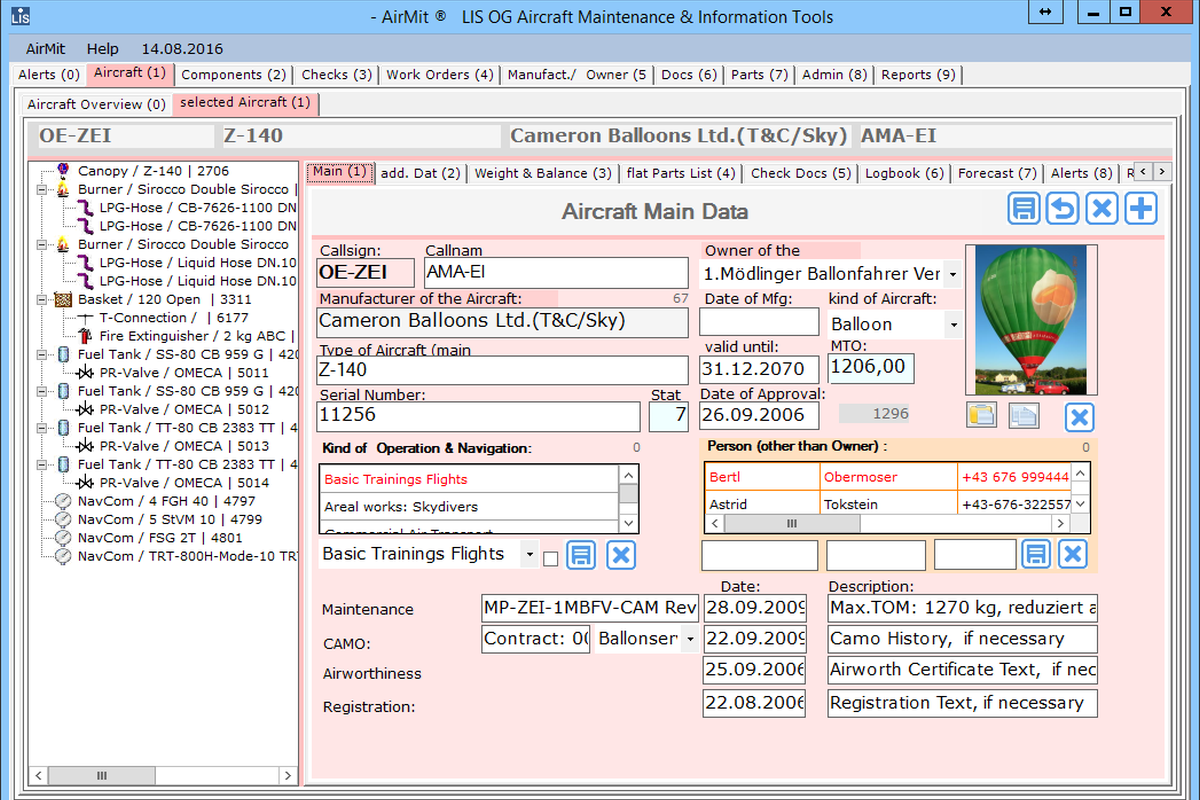The height and width of the screenshot is (800, 1200).
Task: Save the Person (other than Owner) entry
Action: pos(1036,554)
